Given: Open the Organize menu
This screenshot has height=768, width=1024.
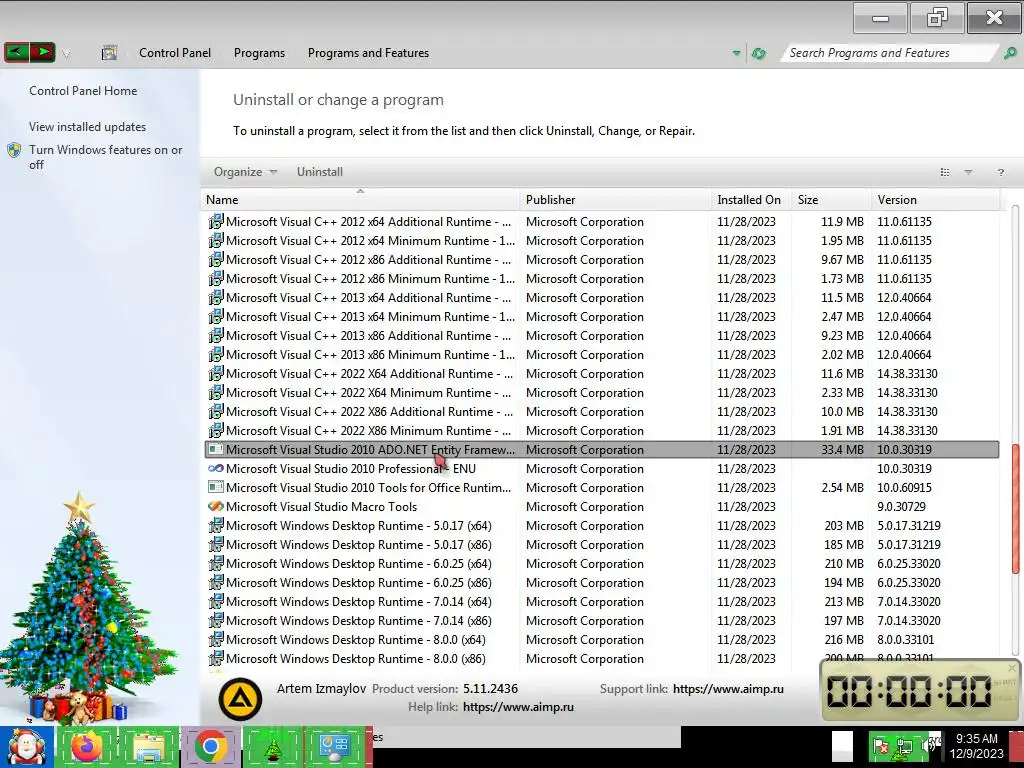Looking at the screenshot, I should [x=245, y=172].
